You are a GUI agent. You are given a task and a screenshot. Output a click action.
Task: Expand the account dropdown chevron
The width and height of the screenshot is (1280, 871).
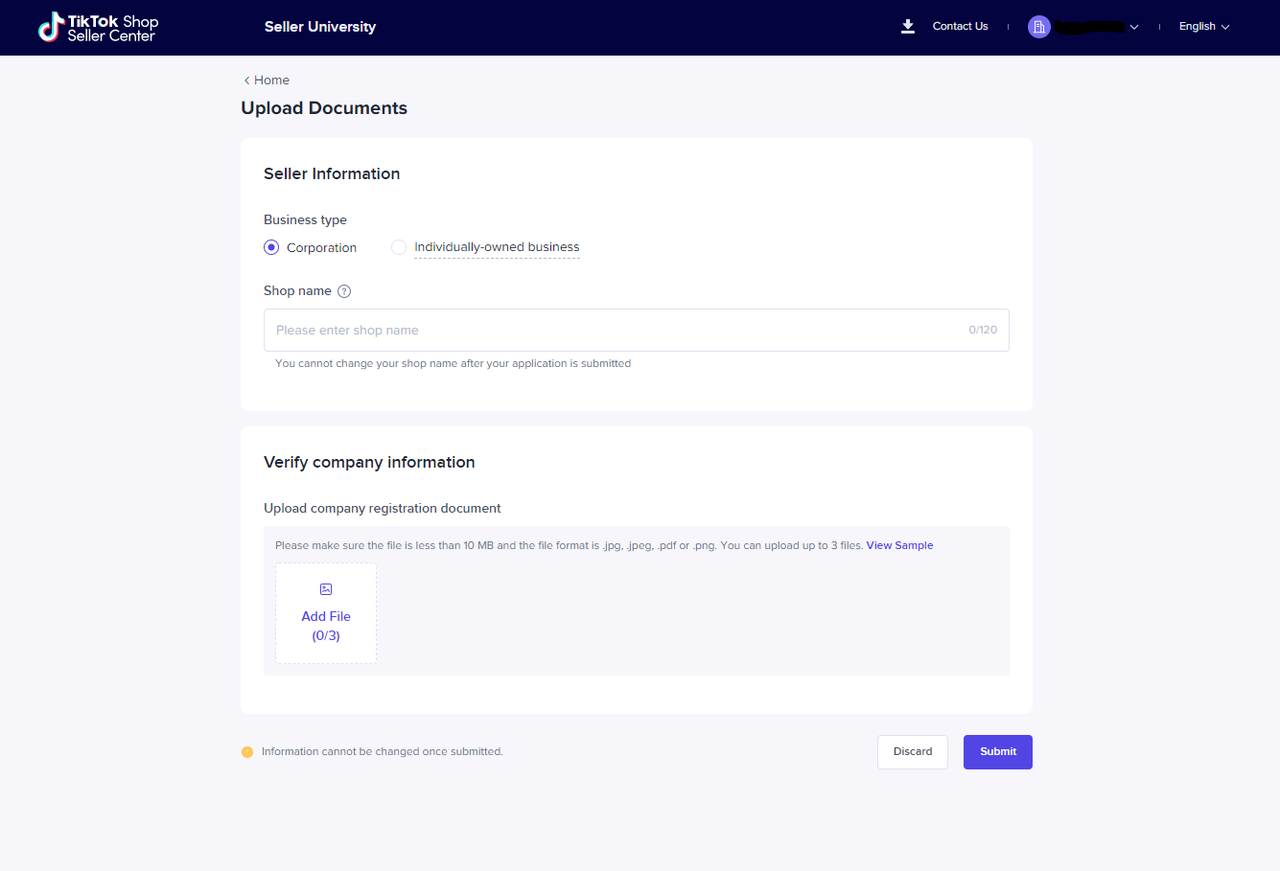click(1134, 28)
